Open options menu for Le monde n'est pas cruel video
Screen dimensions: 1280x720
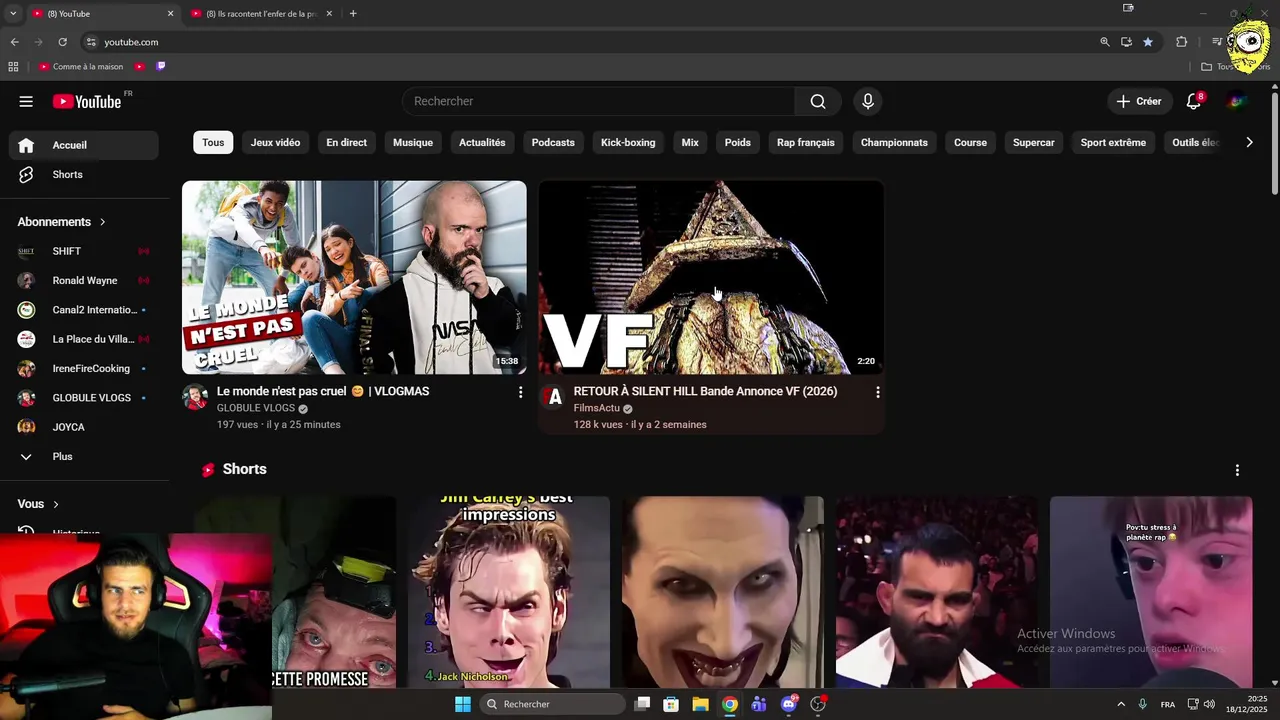click(520, 392)
